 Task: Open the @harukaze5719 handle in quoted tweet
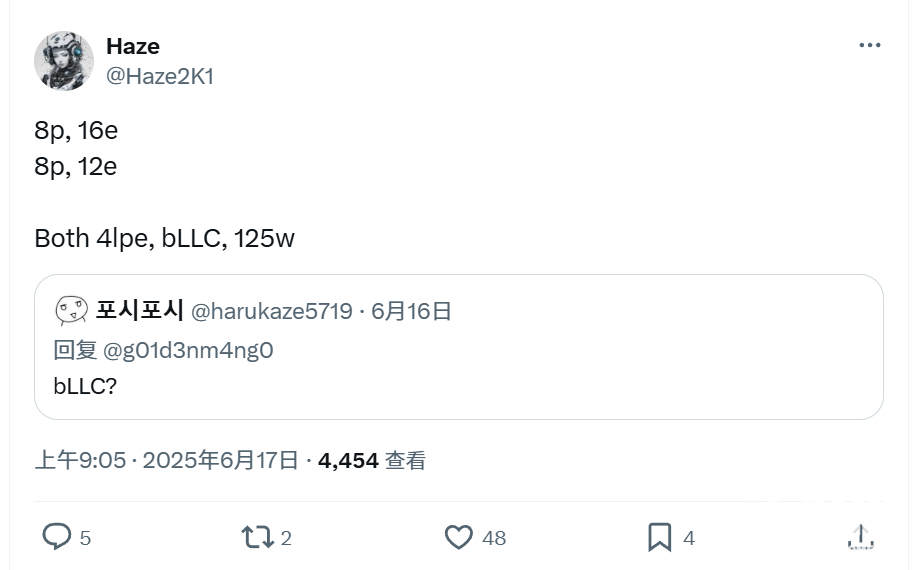[272, 311]
